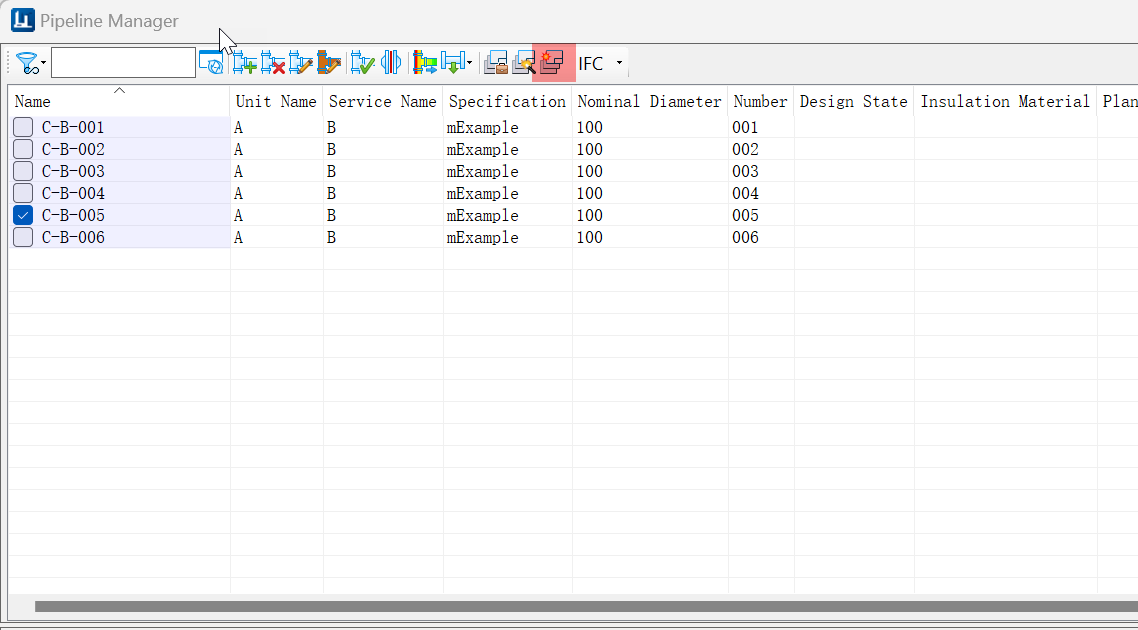This screenshot has width=1138, height=630.
Task: Check the checkbox for C-B-006
Action: coord(22,236)
